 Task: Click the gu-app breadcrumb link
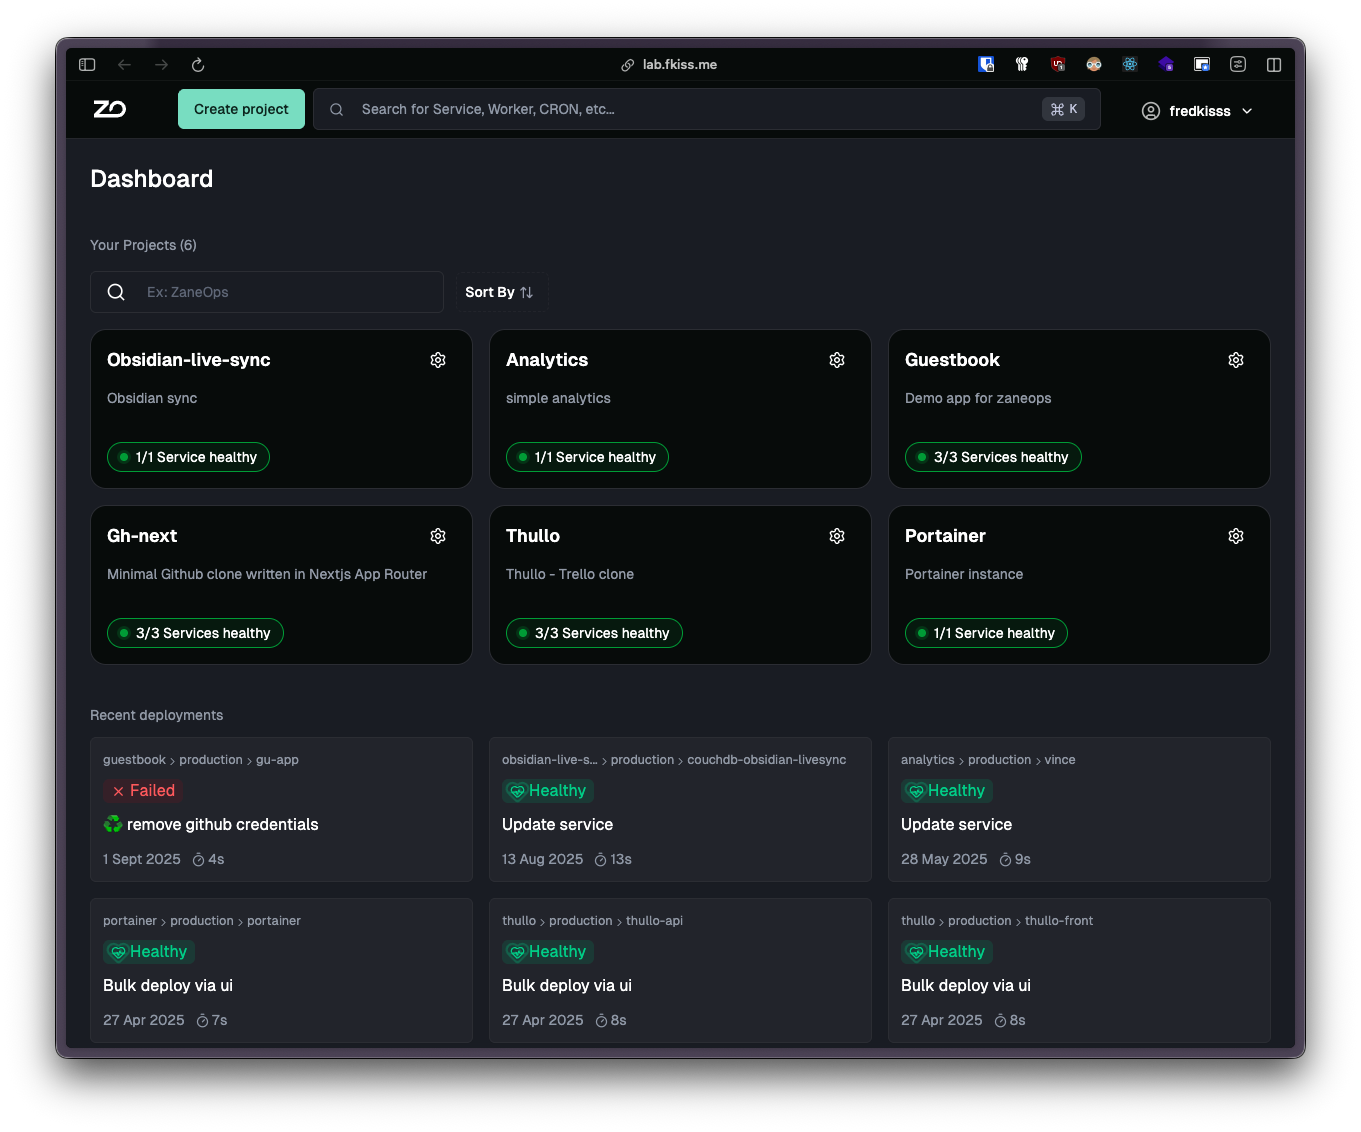[x=277, y=760]
